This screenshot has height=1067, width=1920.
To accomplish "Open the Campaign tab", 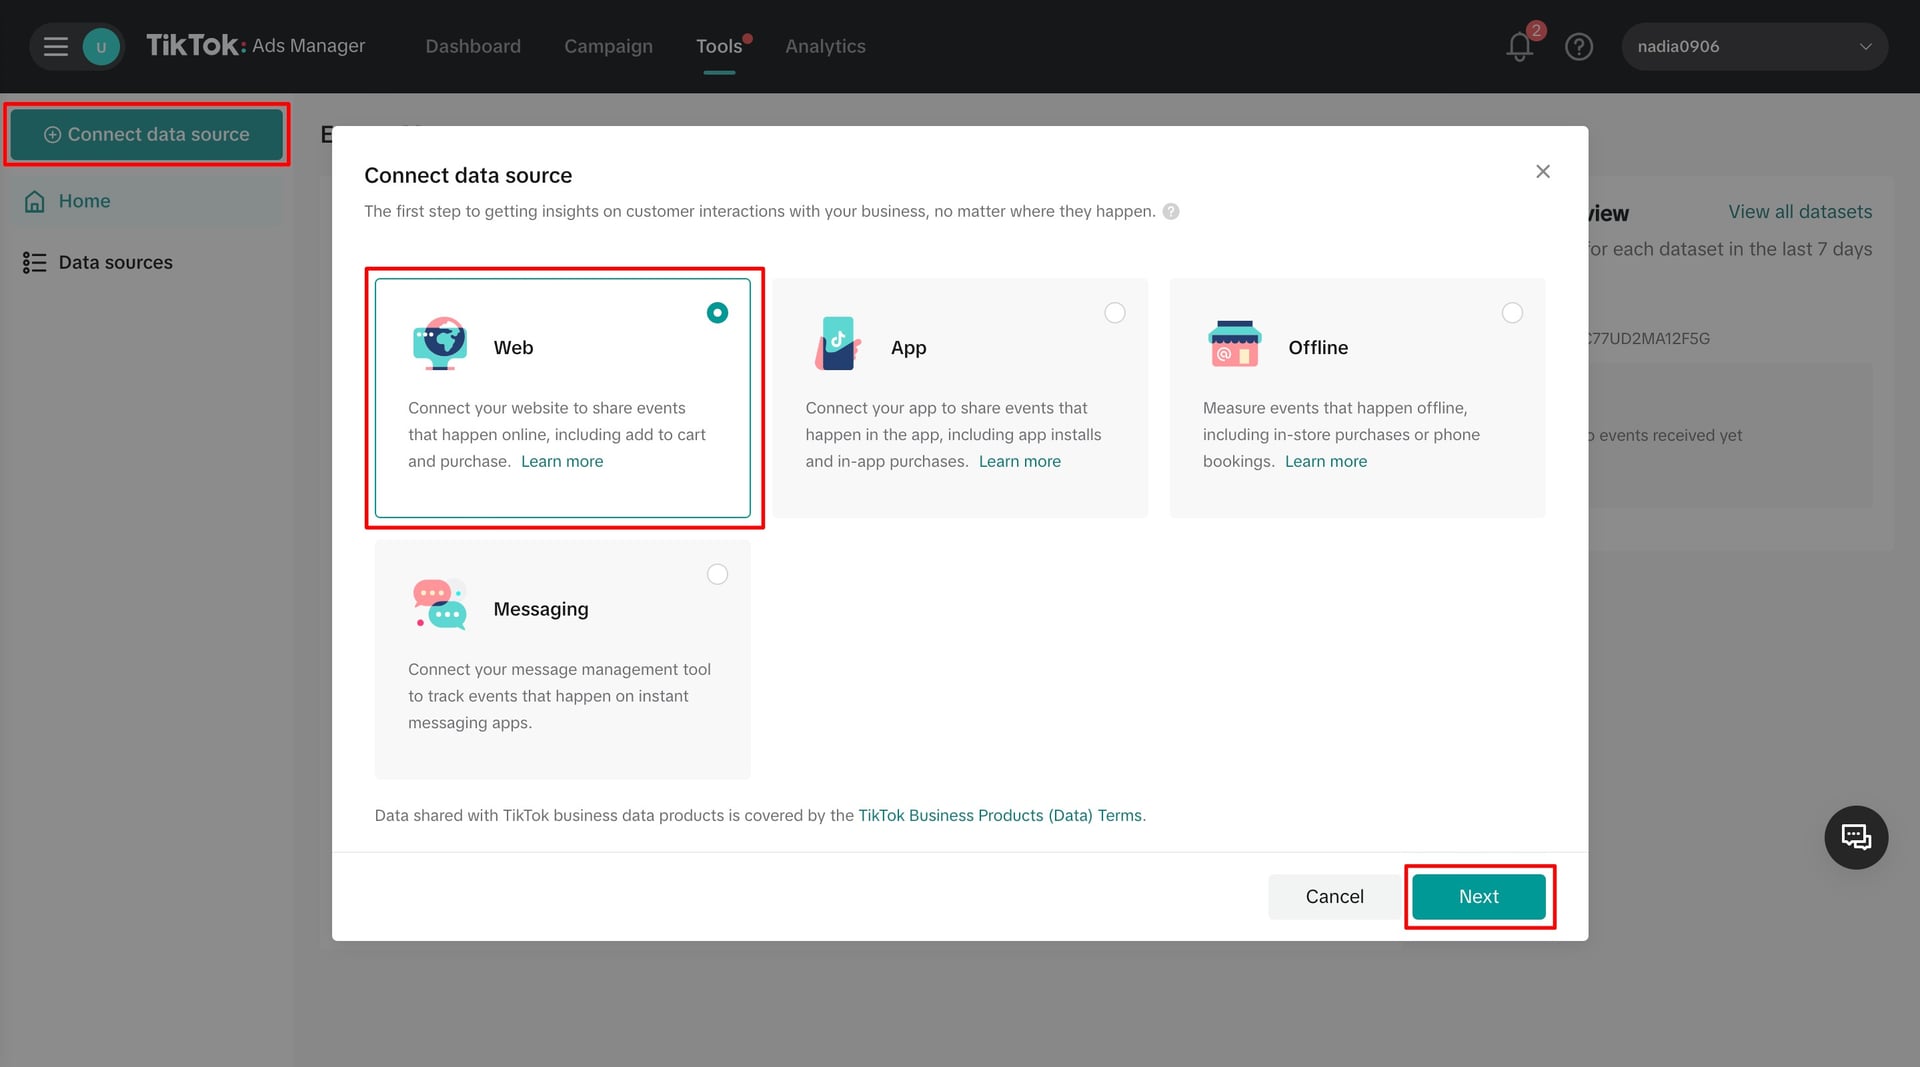I will coord(608,46).
